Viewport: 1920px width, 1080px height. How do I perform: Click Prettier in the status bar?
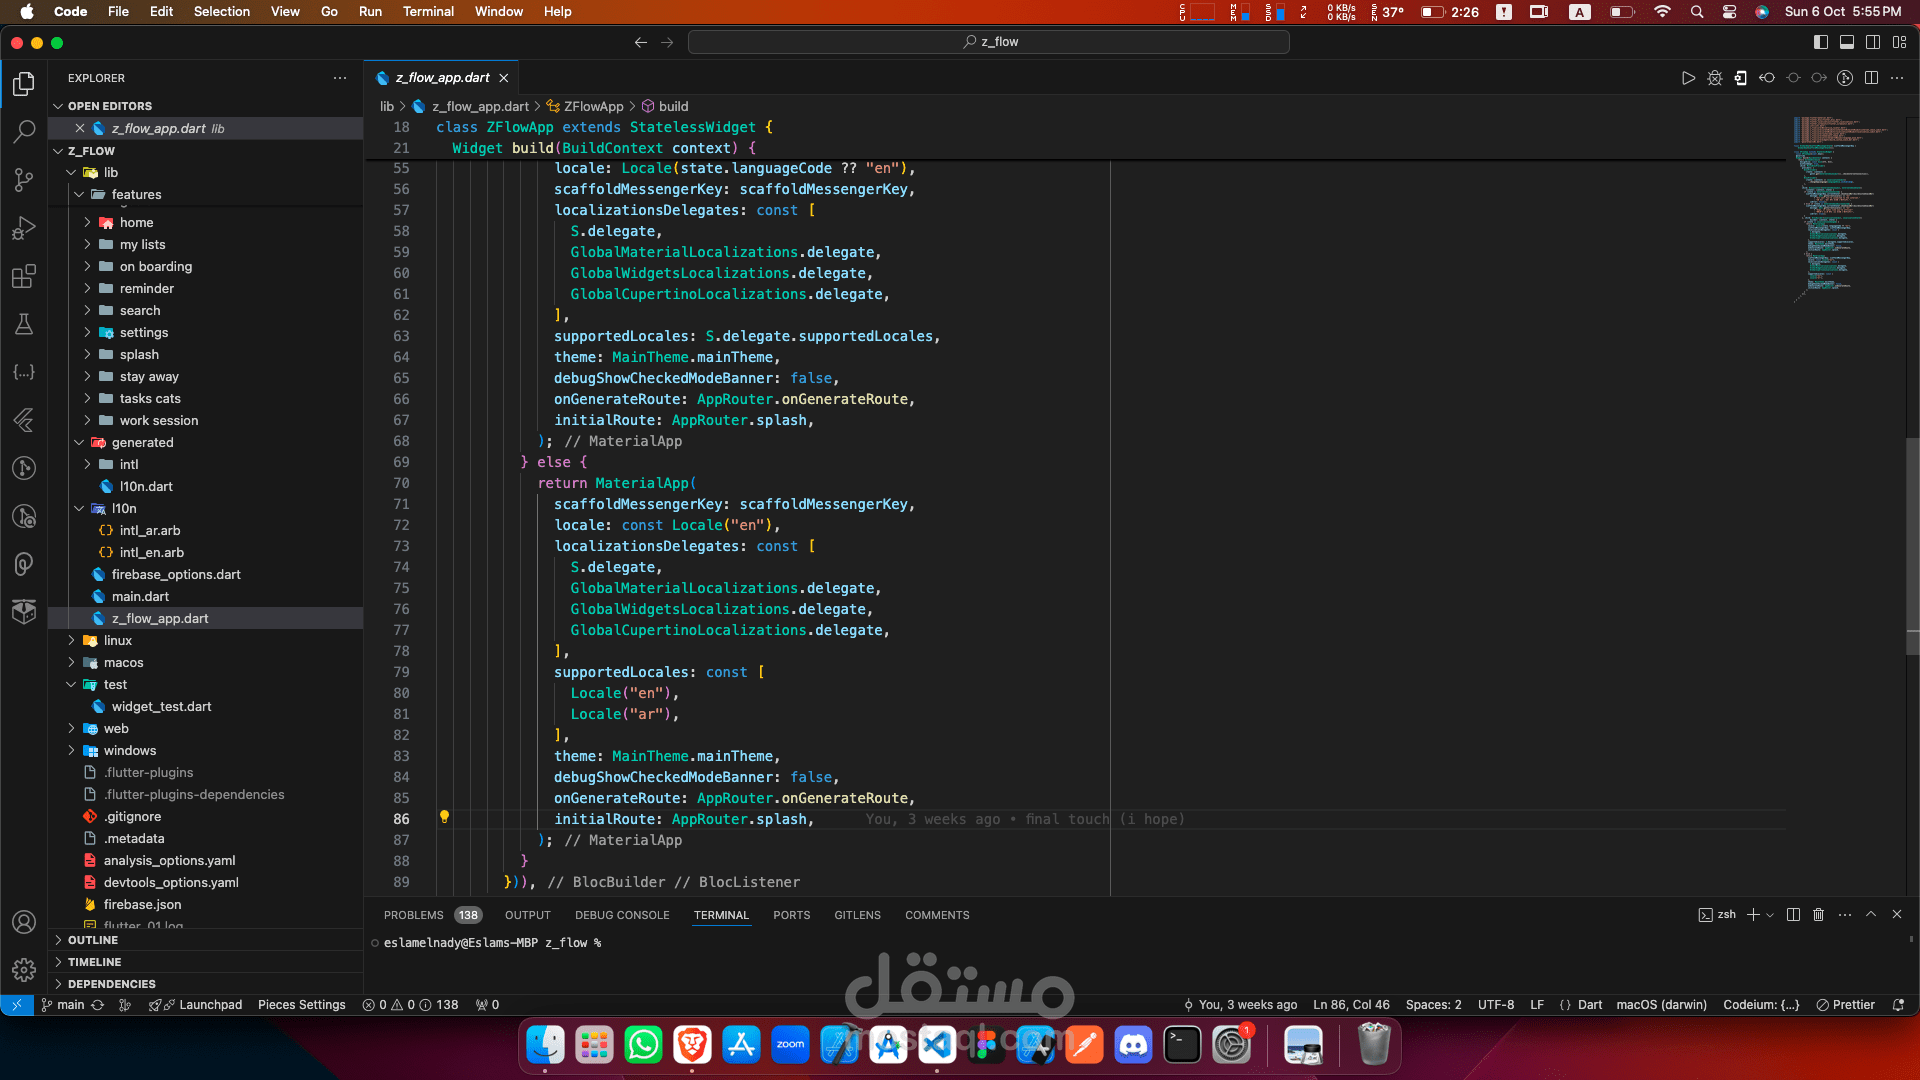1846,1005
